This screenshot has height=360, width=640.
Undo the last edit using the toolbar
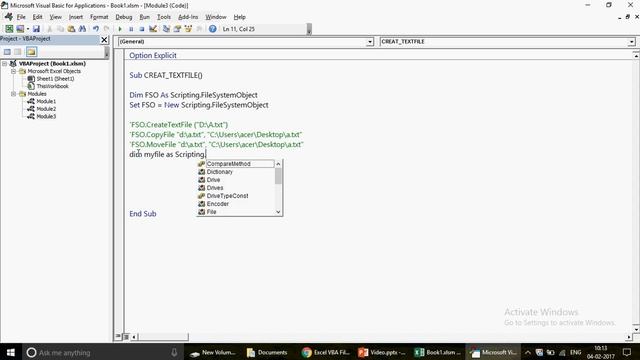pyautogui.click(x=96, y=29)
